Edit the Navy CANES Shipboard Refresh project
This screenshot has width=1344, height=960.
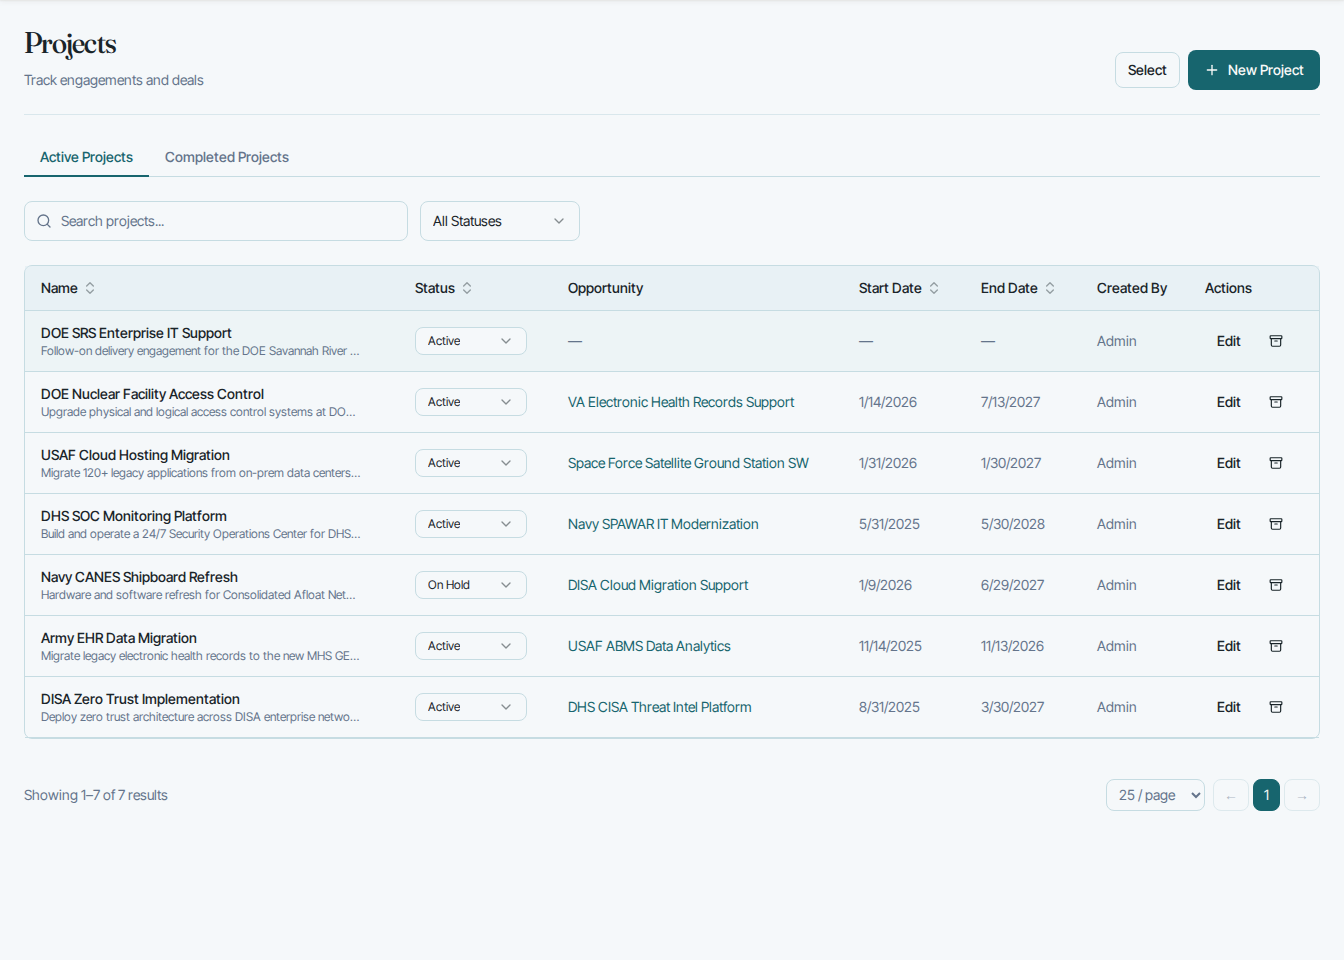click(x=1228, y=585)
